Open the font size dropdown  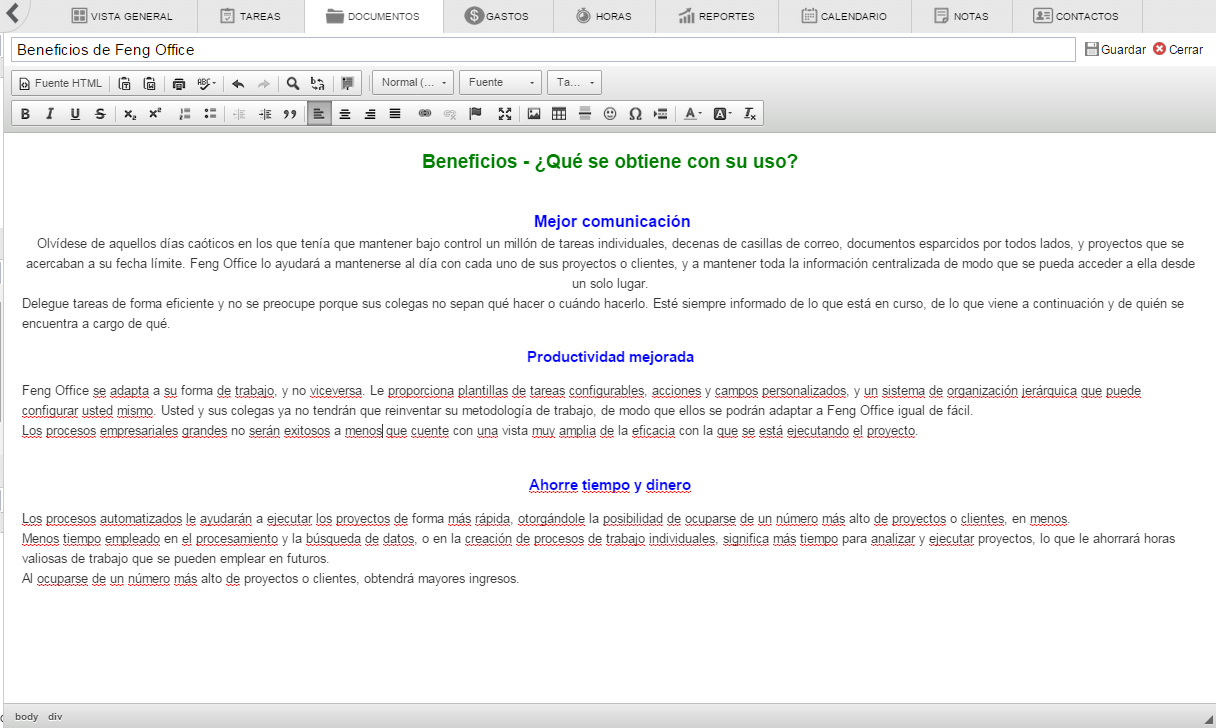pyautogui.click(x=574, y=83)
